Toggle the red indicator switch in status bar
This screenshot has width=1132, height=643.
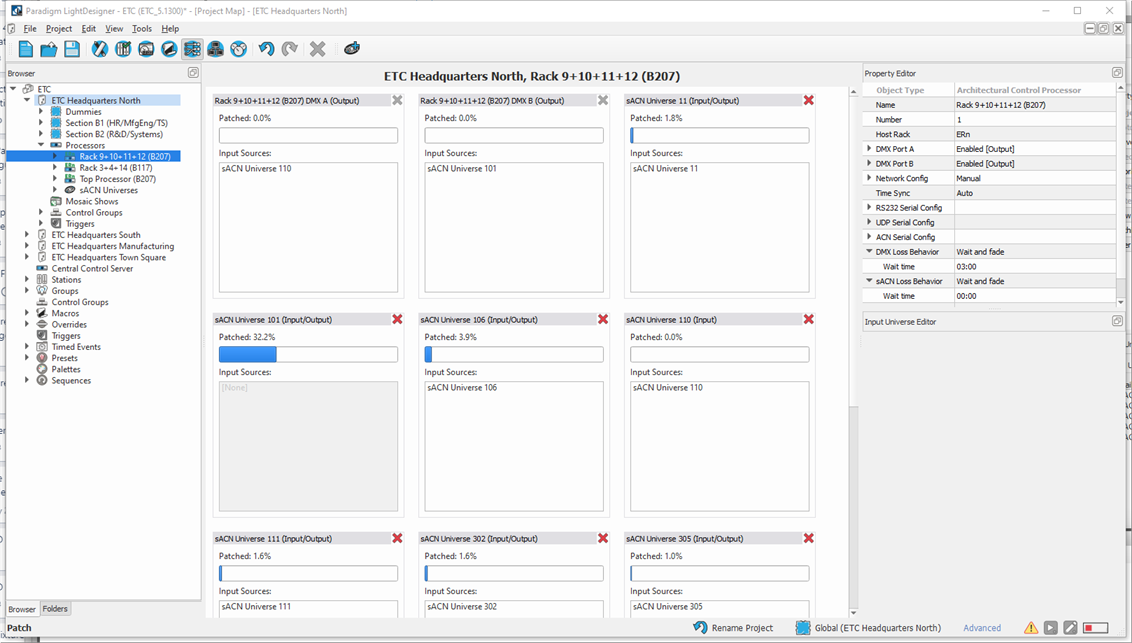tap(1095, 628)
